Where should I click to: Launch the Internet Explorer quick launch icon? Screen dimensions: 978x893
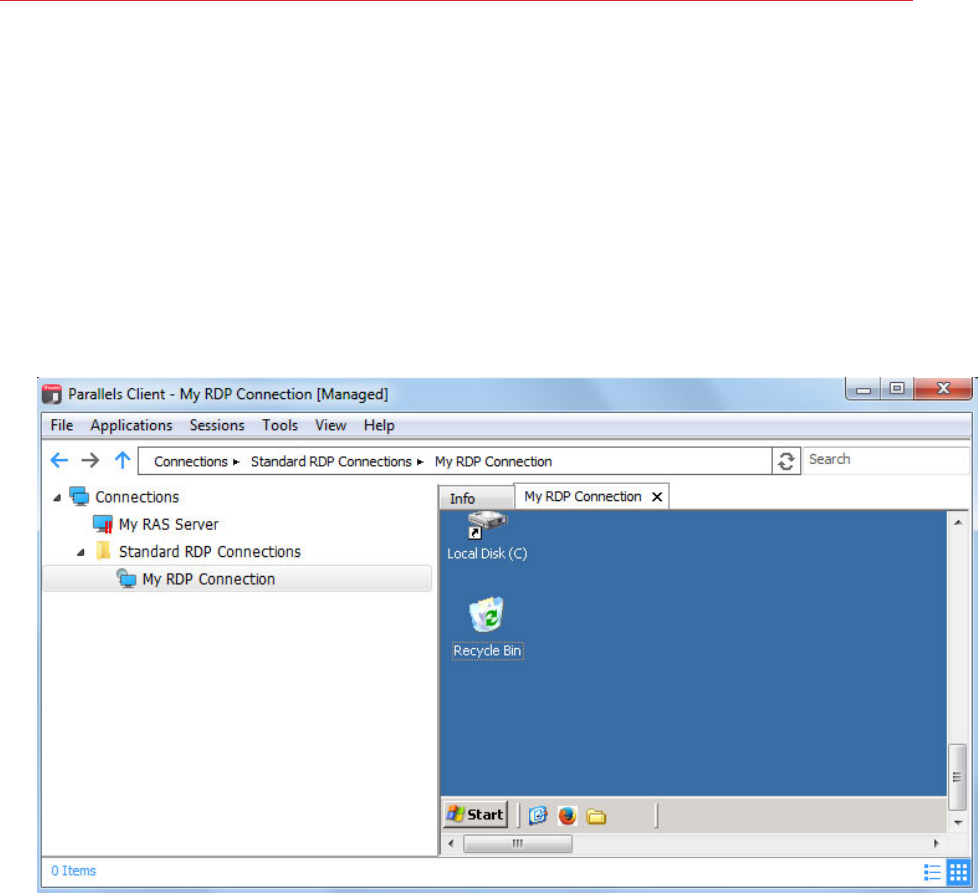[x=538, y=815]
